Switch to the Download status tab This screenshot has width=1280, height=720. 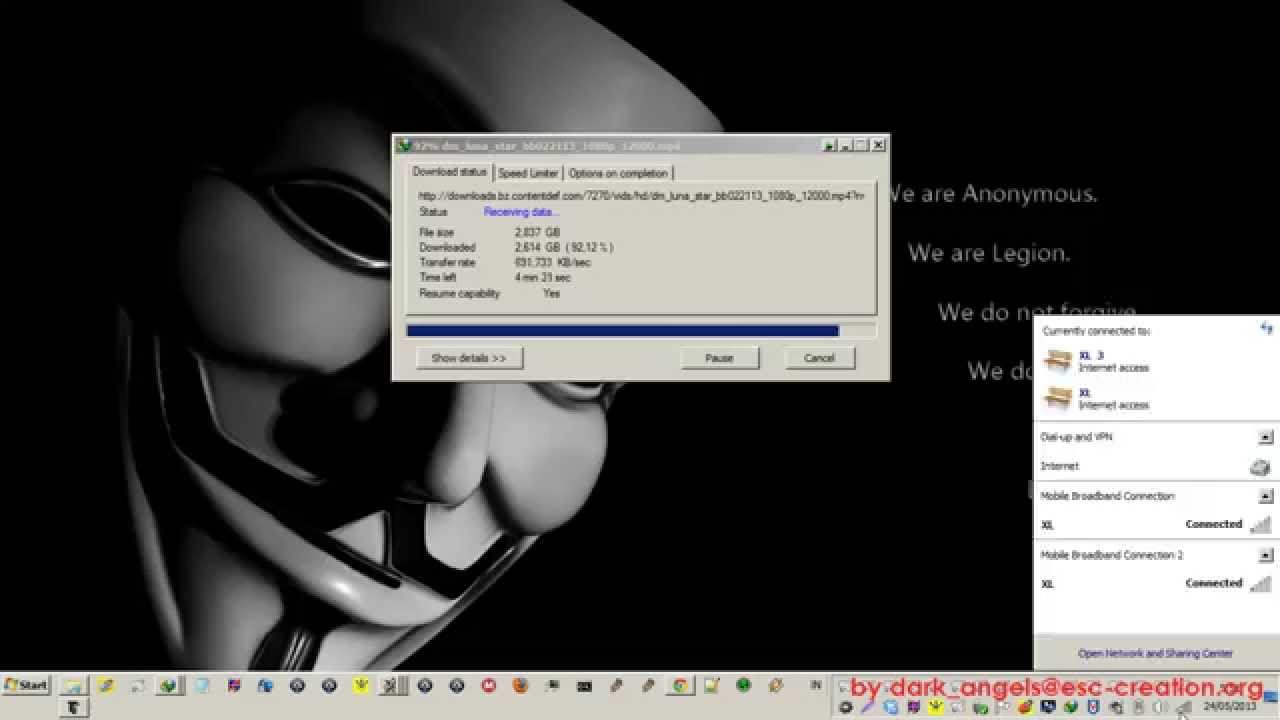pyautogui.click(x=449, y=172)
